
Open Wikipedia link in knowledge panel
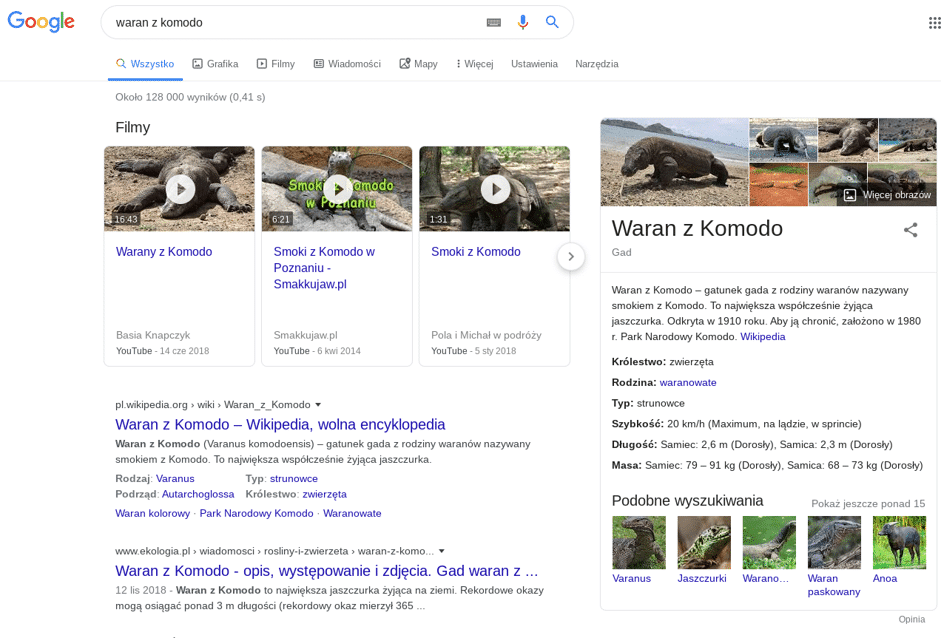click(x=763, y=337)
